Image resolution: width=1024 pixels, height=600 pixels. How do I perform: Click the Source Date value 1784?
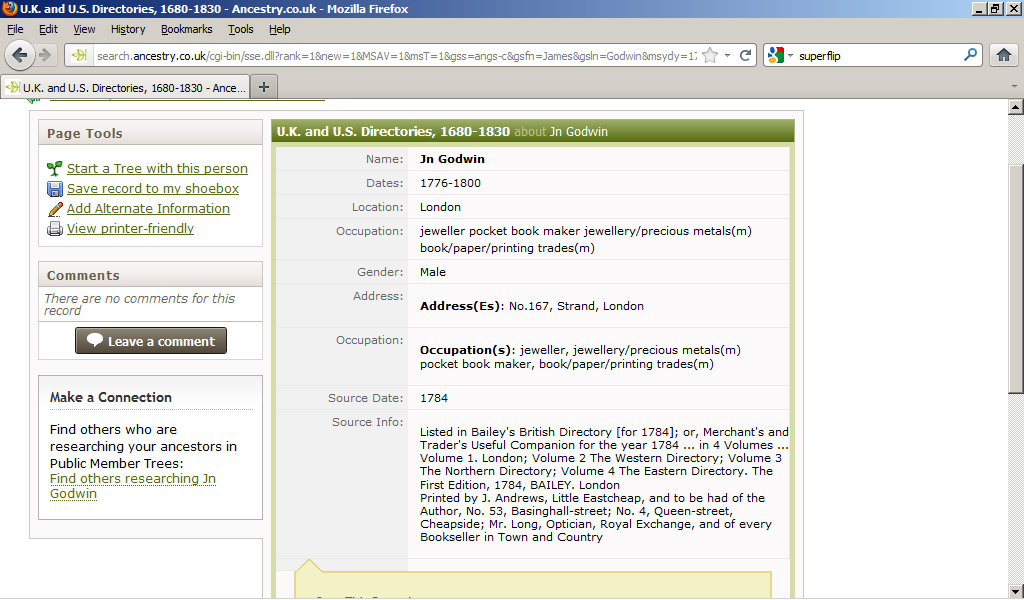pos(434,398)
